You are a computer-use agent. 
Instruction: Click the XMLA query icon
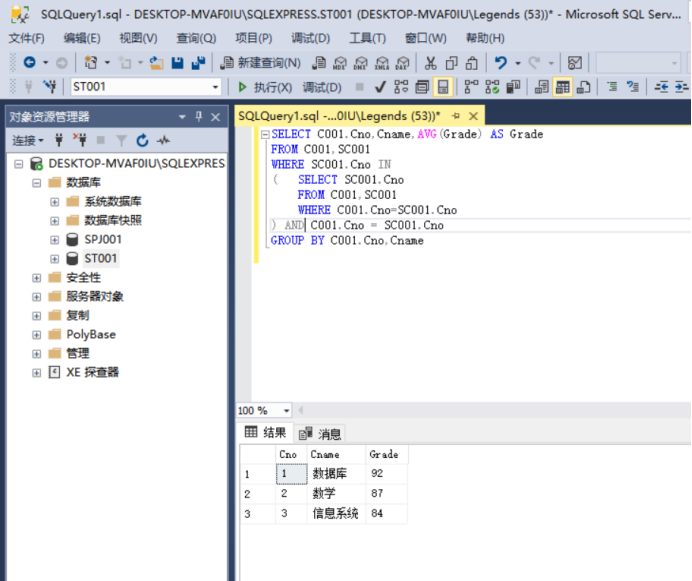point(382,63)
